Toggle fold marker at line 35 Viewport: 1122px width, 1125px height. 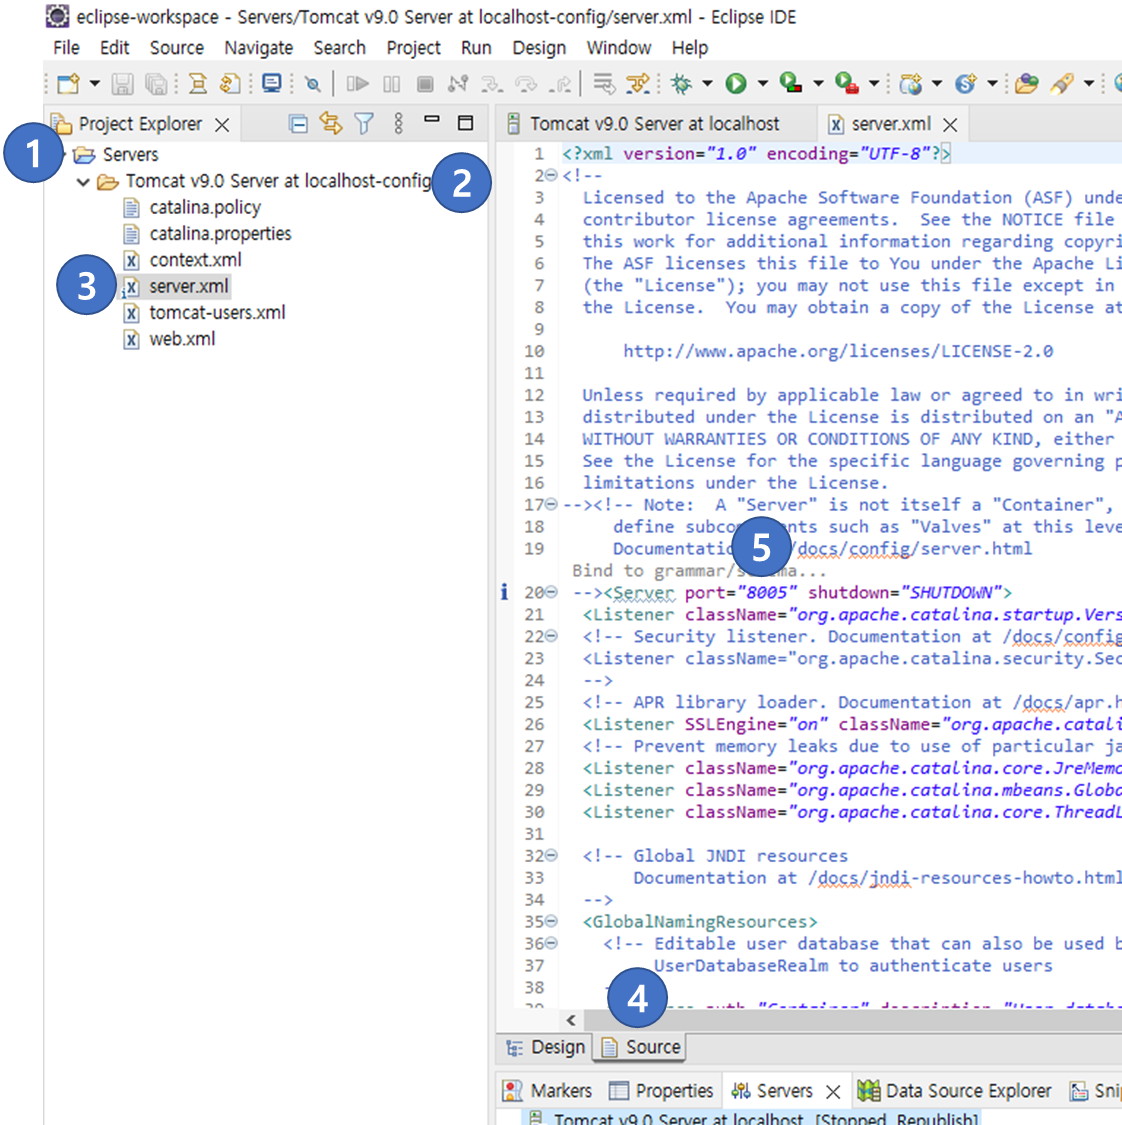tap(551, 921)
